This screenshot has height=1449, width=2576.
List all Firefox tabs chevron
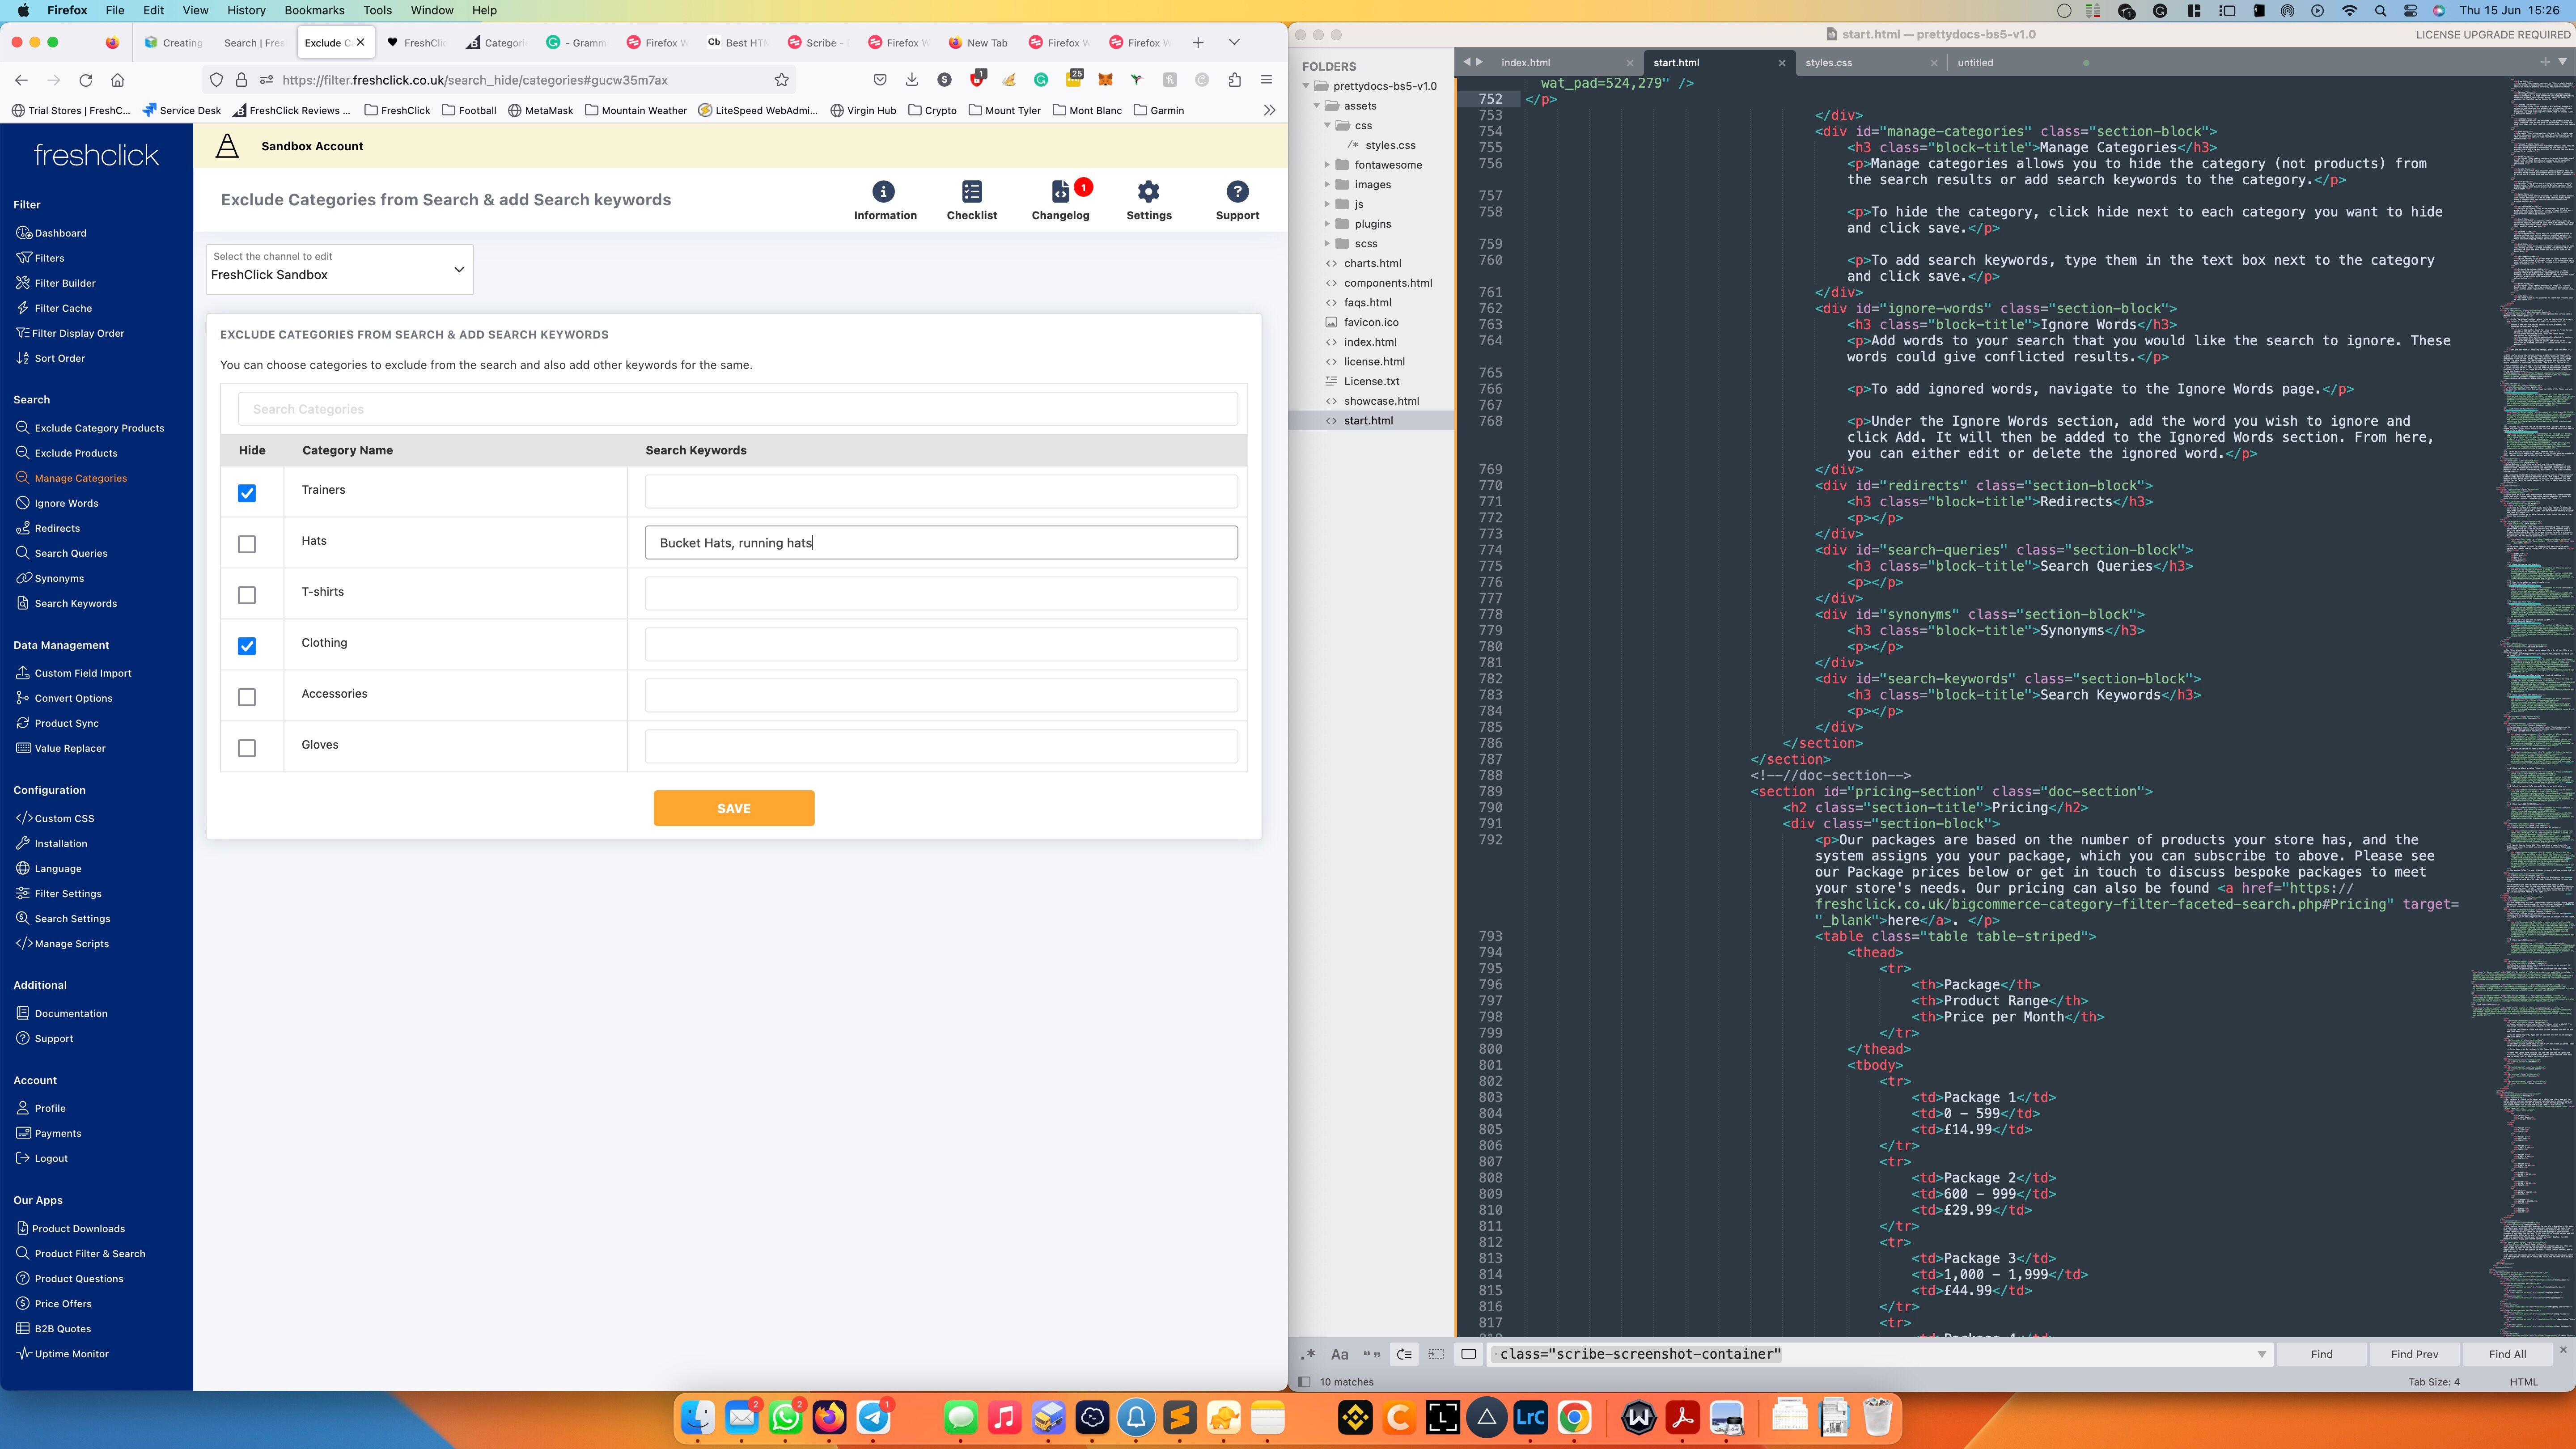[1234, 43]
